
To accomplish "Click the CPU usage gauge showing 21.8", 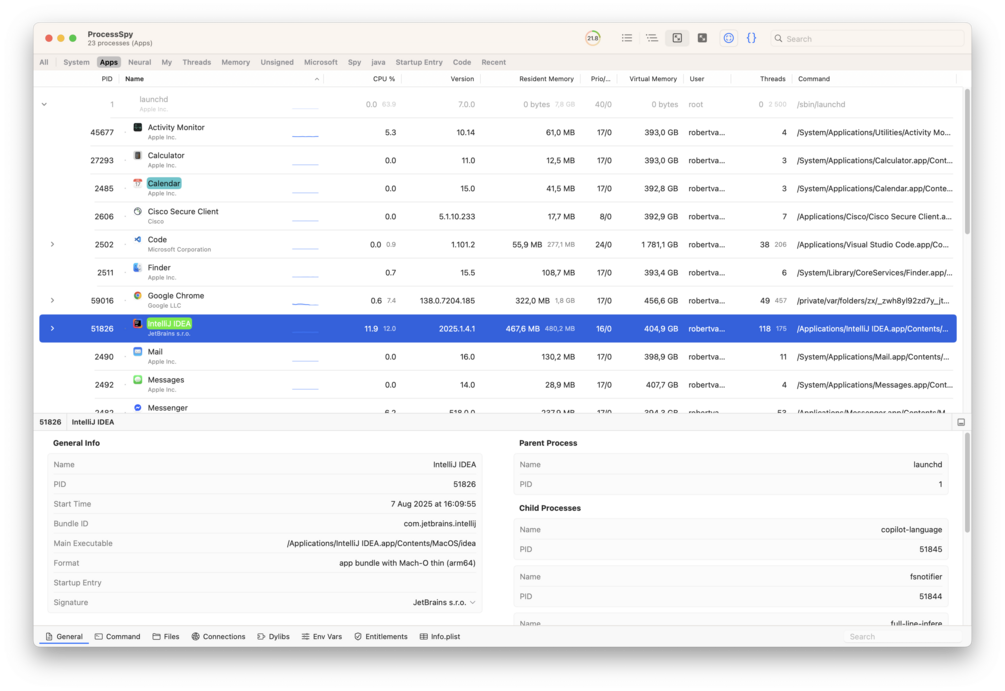I will pyautogui.click(x=592, y=38).
